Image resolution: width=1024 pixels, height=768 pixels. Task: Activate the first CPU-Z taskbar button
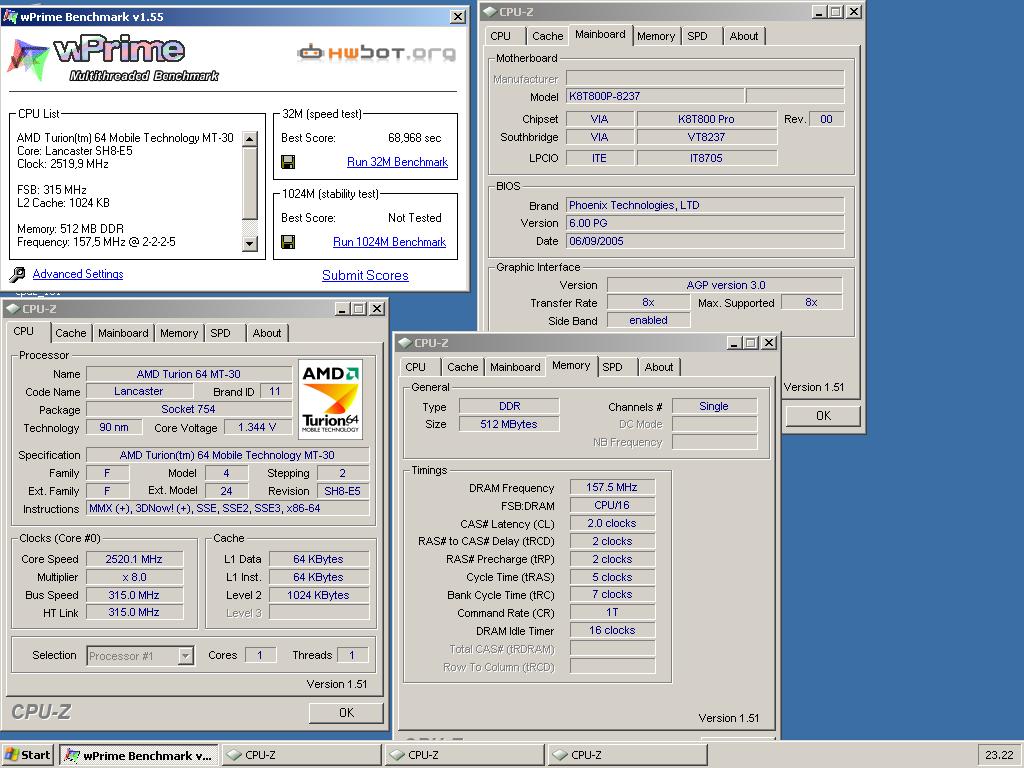click(x=302, y=755)
